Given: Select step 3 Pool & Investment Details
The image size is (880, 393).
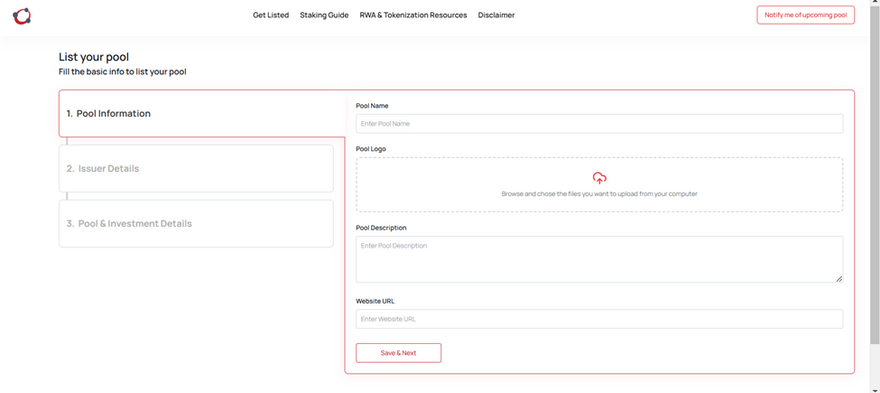Looking at the screenshot, I should click(196, 223).
